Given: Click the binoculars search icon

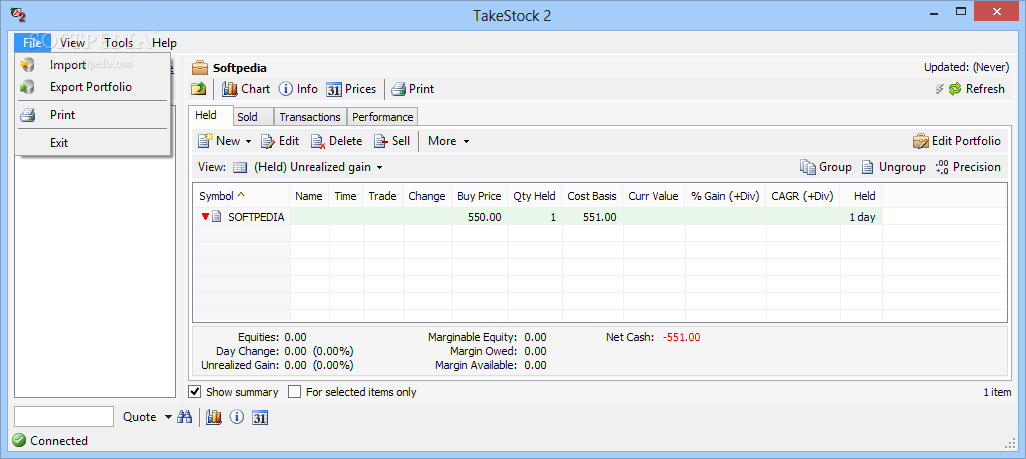Looking at the screenshot, I should click(185, 417).
